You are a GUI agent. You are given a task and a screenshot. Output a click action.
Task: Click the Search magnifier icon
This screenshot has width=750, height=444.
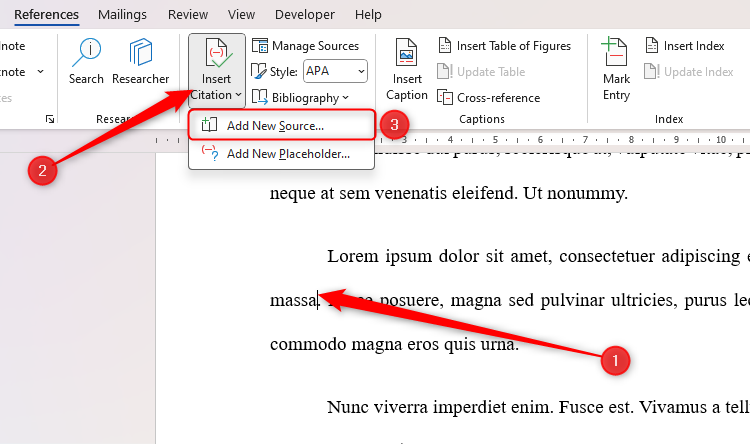point(86,53)
